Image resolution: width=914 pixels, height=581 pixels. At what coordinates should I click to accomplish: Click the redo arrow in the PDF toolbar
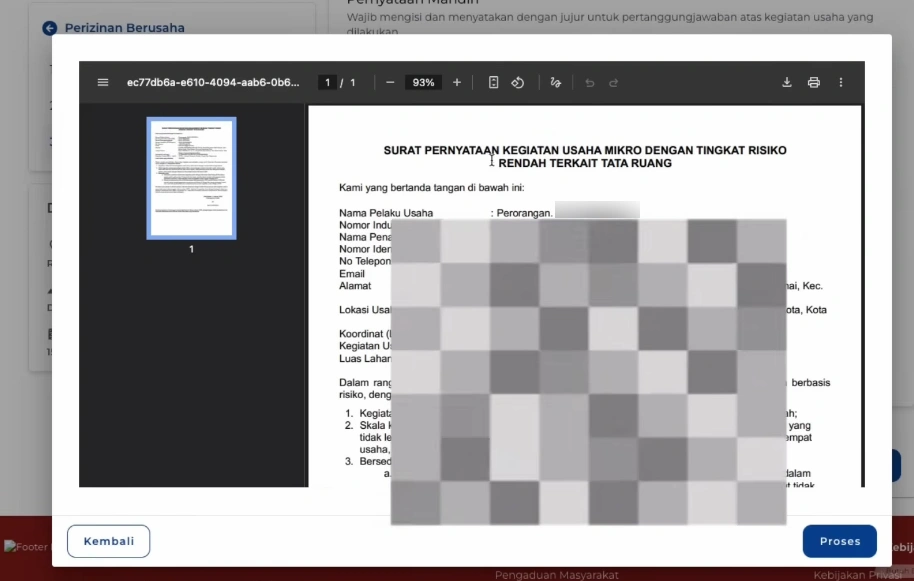coord(614,83)
